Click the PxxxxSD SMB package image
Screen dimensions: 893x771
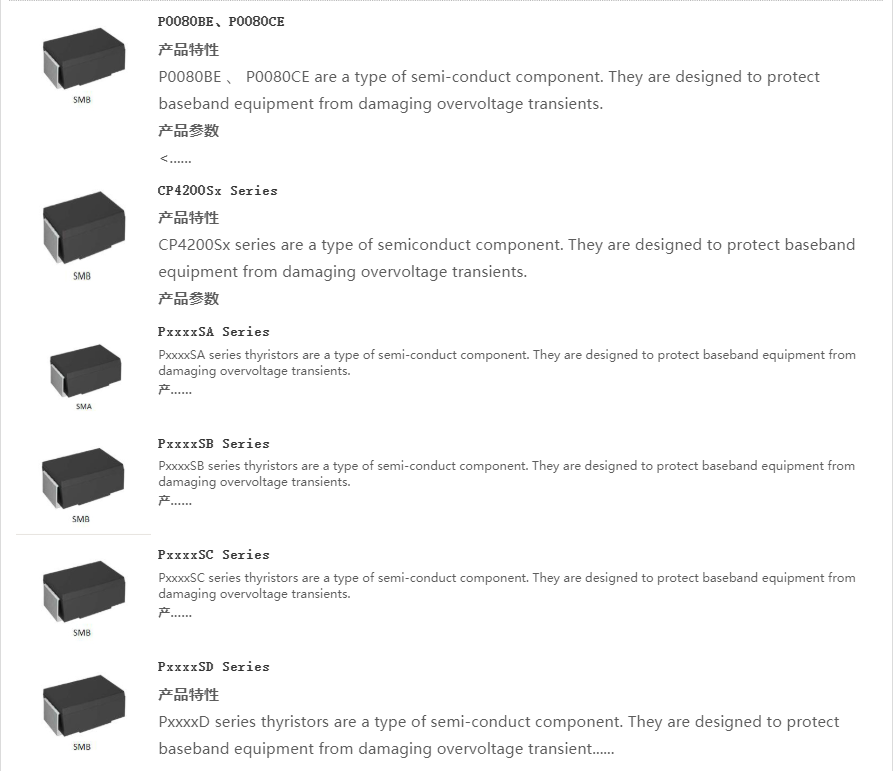point(84,712)
